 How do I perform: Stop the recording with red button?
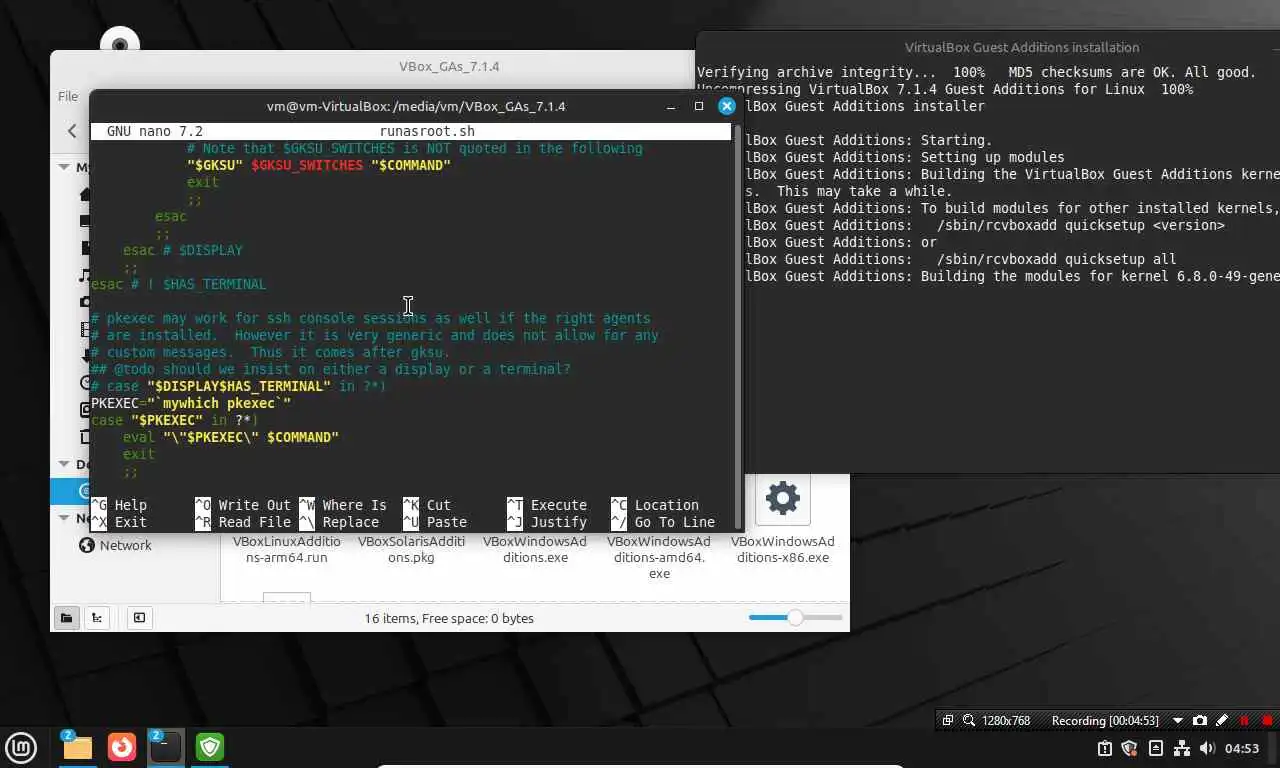tap(1268, 720)
